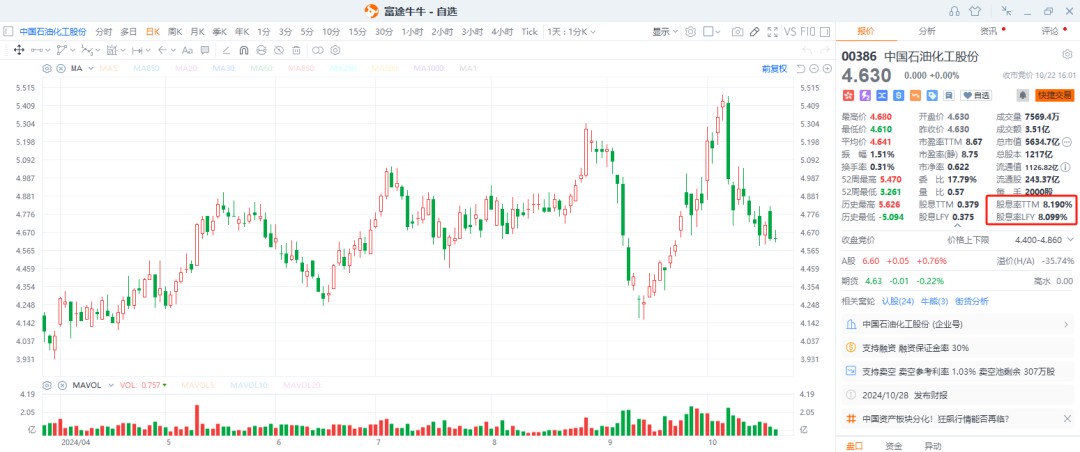
Task: Open the 分析 analysis tab
Action: point(927,31)
